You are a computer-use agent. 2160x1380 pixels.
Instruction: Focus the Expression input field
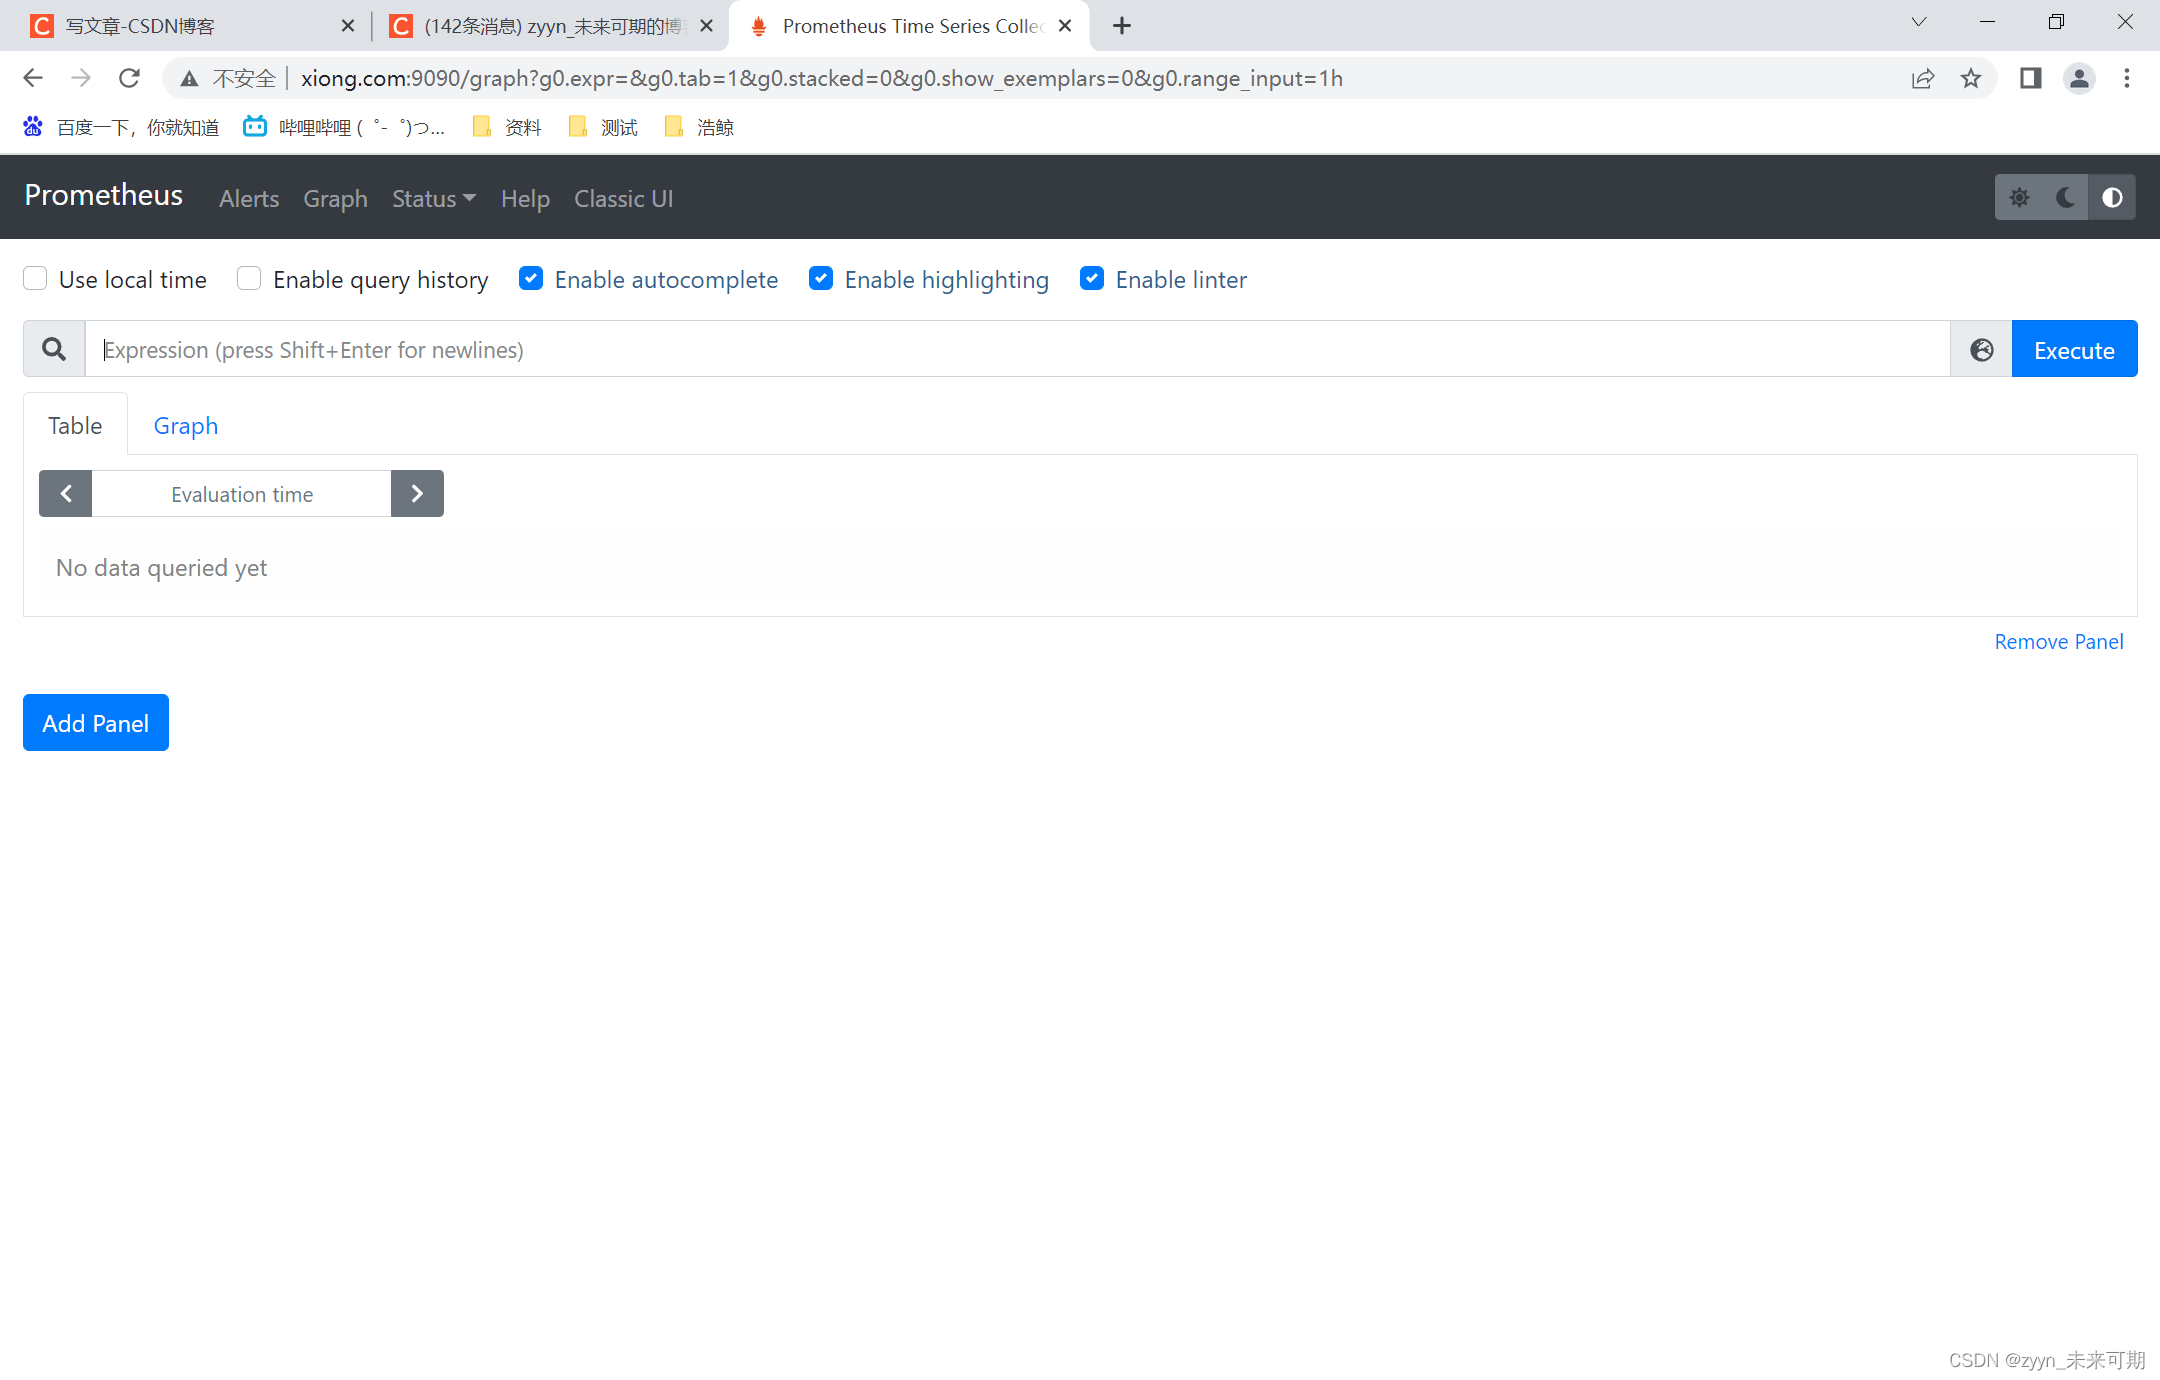pyautogui.click(x=1017, y=349)
